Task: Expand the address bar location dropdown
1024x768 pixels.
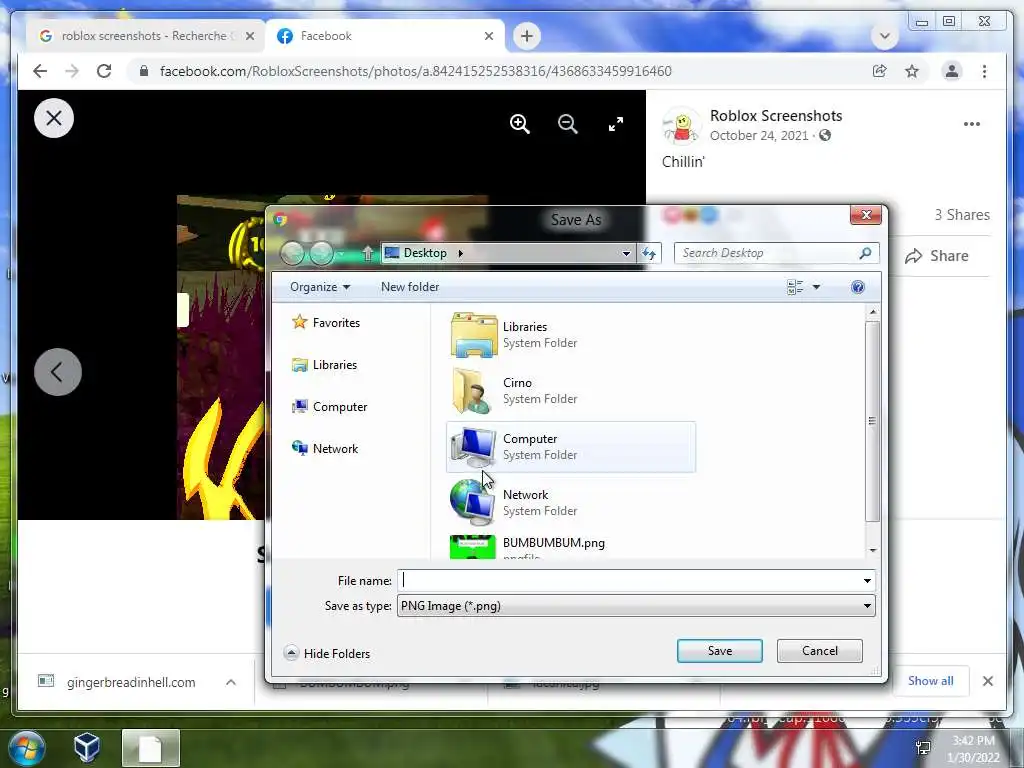Action: click(x=626, y=253)
